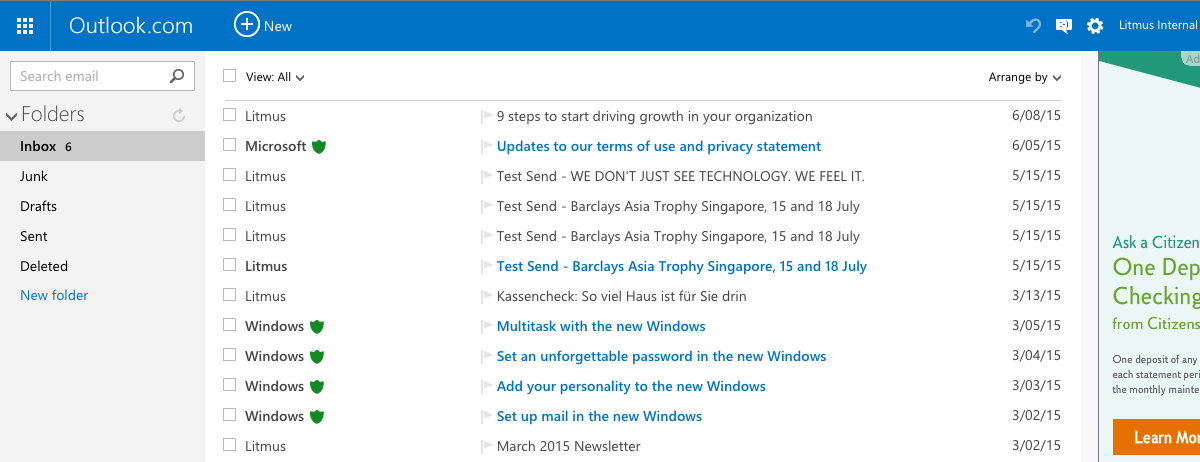Check the Set an unforgettable password checkbox
The height and width of the screenshot is (462, 1200).
[230, 355]
